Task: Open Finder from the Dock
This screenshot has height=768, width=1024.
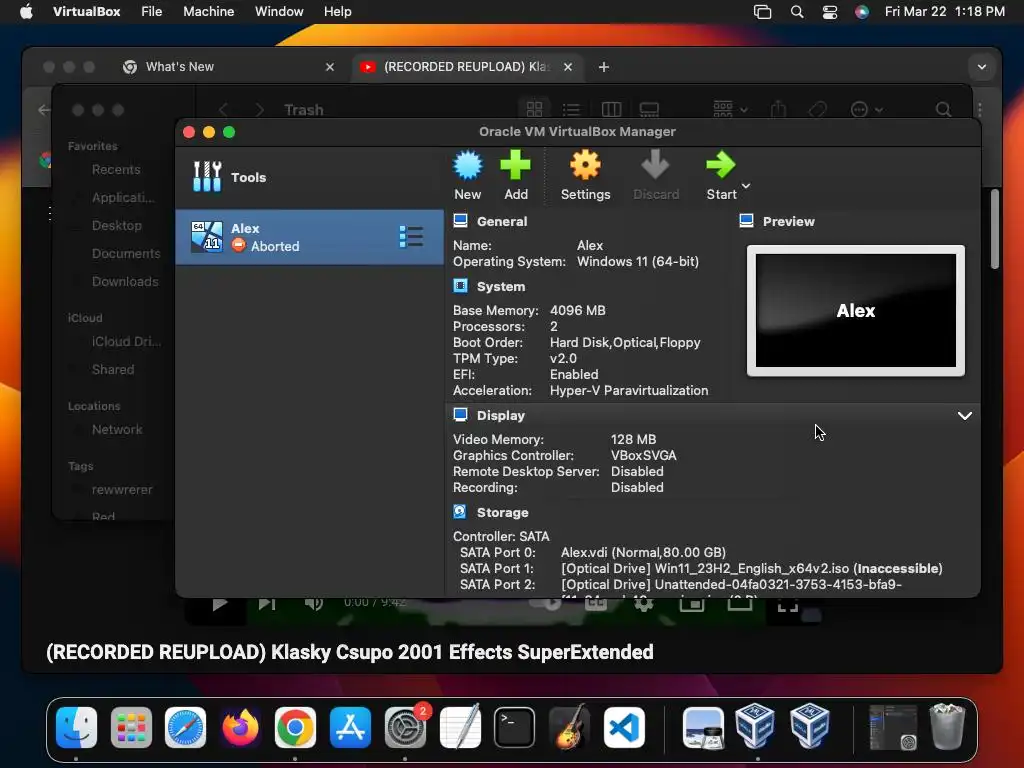Action: click(x=76, y=727)
